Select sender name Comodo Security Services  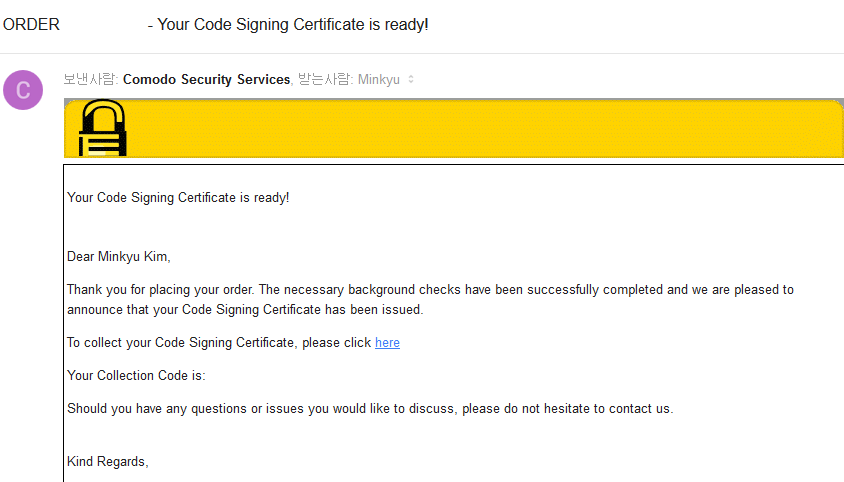pyautogui.click(x=207, y=79)
